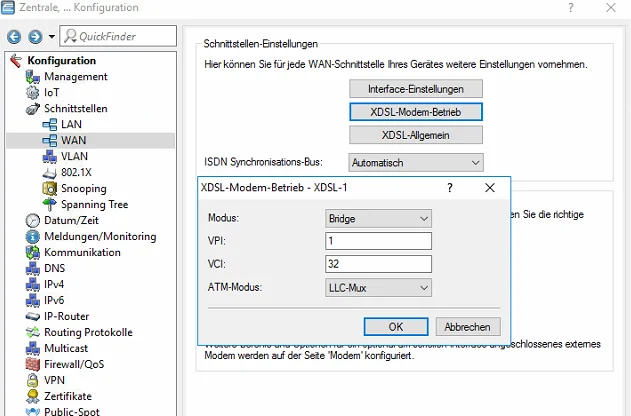Click the IP-Router icon
This screenshot has width=631, height=416.
coord(33,316)
